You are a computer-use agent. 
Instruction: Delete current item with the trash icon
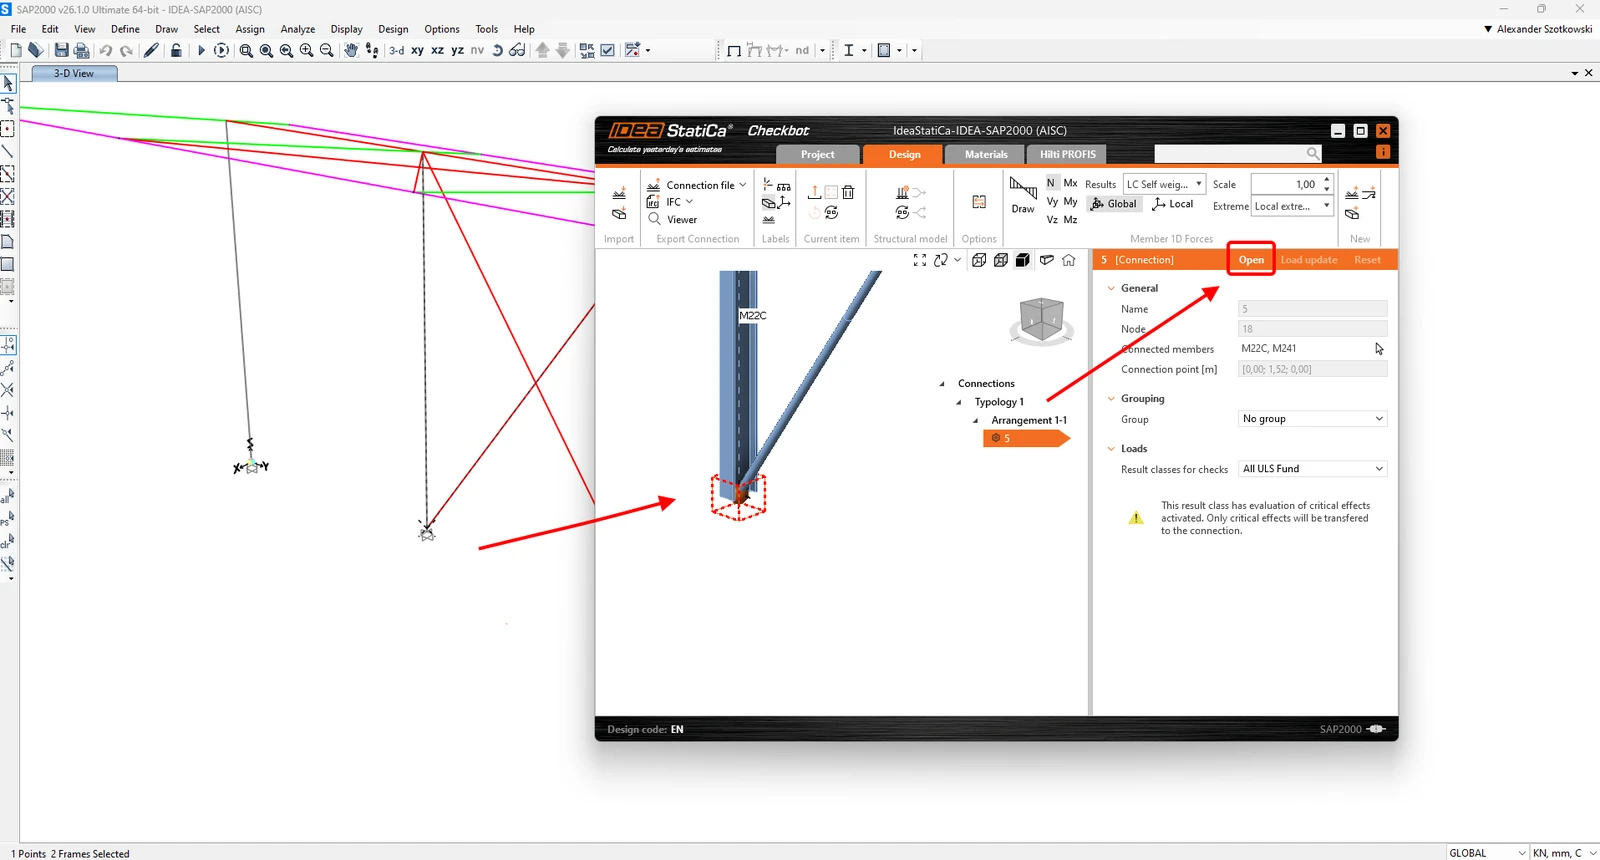point(848,192)
